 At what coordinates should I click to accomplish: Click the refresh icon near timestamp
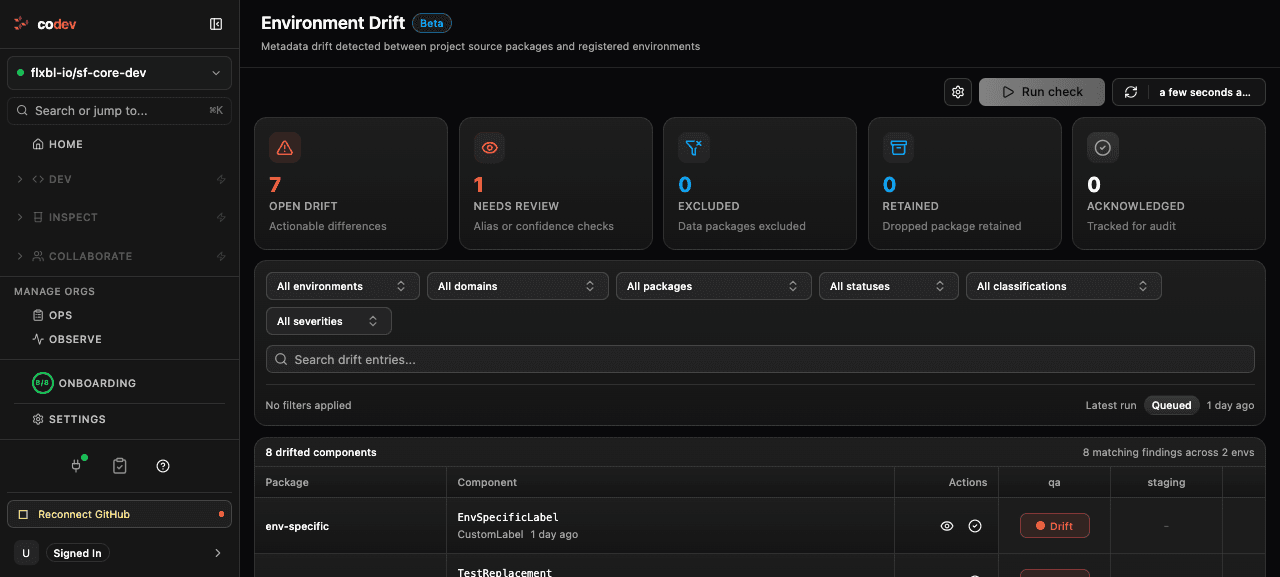[x=1131, y=92]
